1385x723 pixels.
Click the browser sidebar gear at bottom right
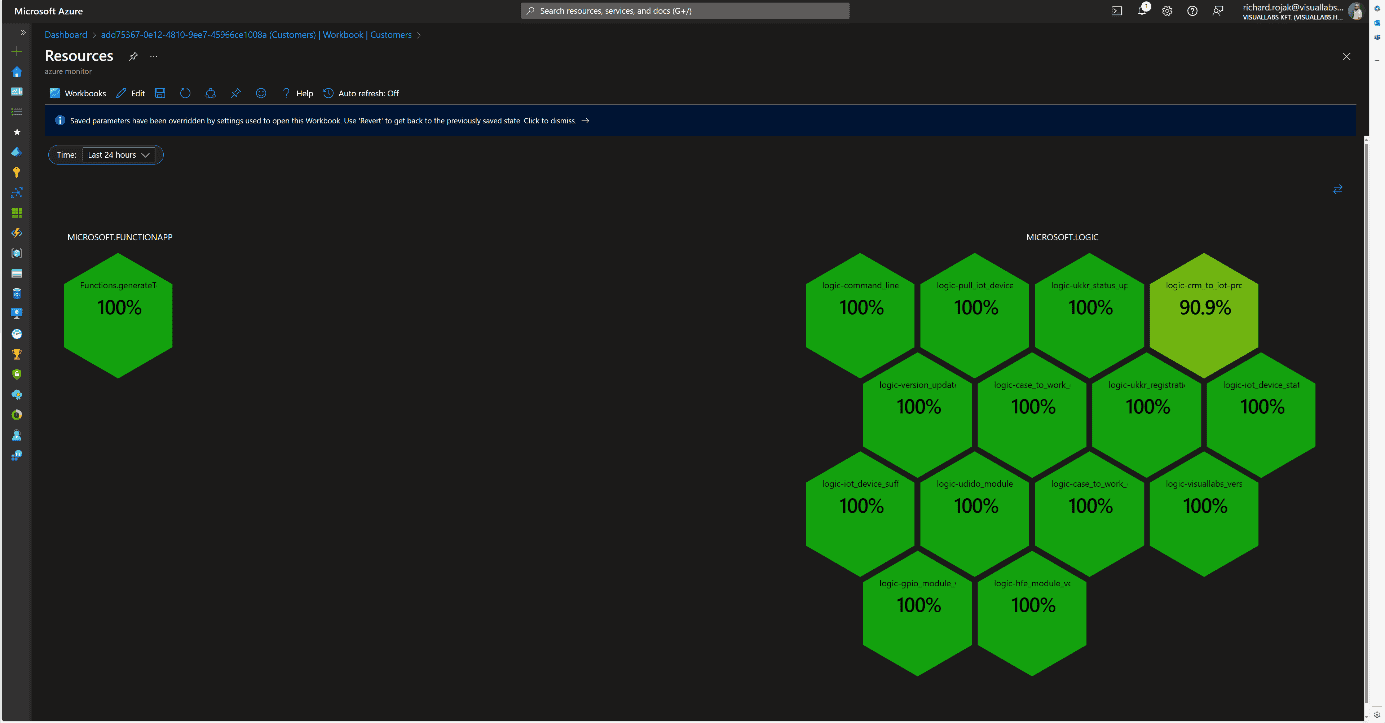tap(1378, 714)
